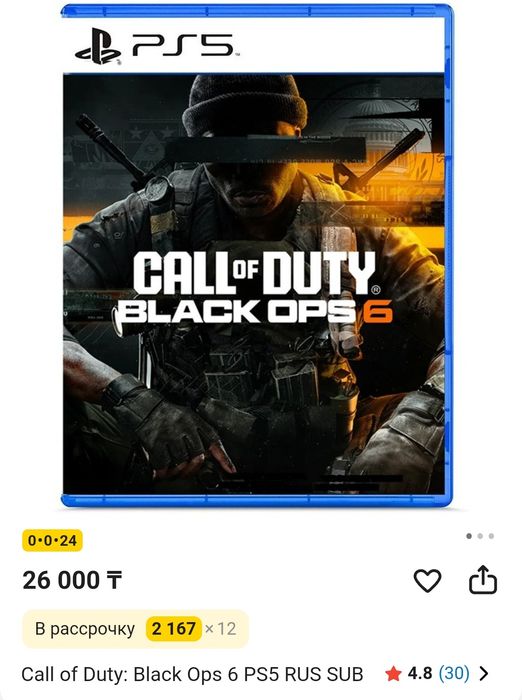Tap the share icon
Viewport: 522px width, 700px height.
482,579
